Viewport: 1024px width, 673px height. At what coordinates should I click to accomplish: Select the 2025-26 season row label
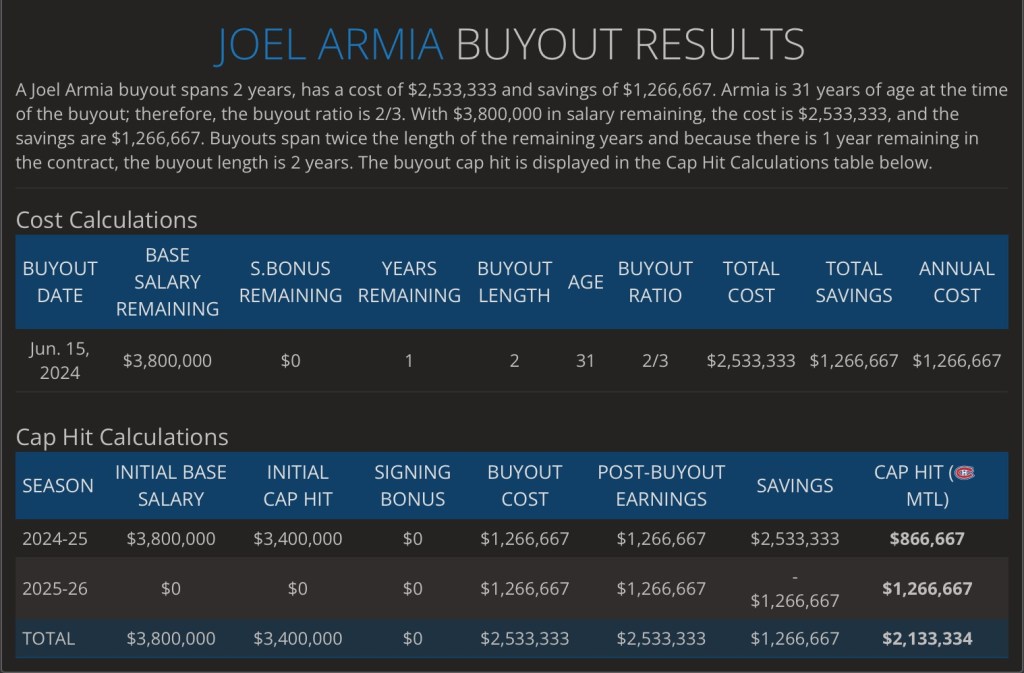55,589
